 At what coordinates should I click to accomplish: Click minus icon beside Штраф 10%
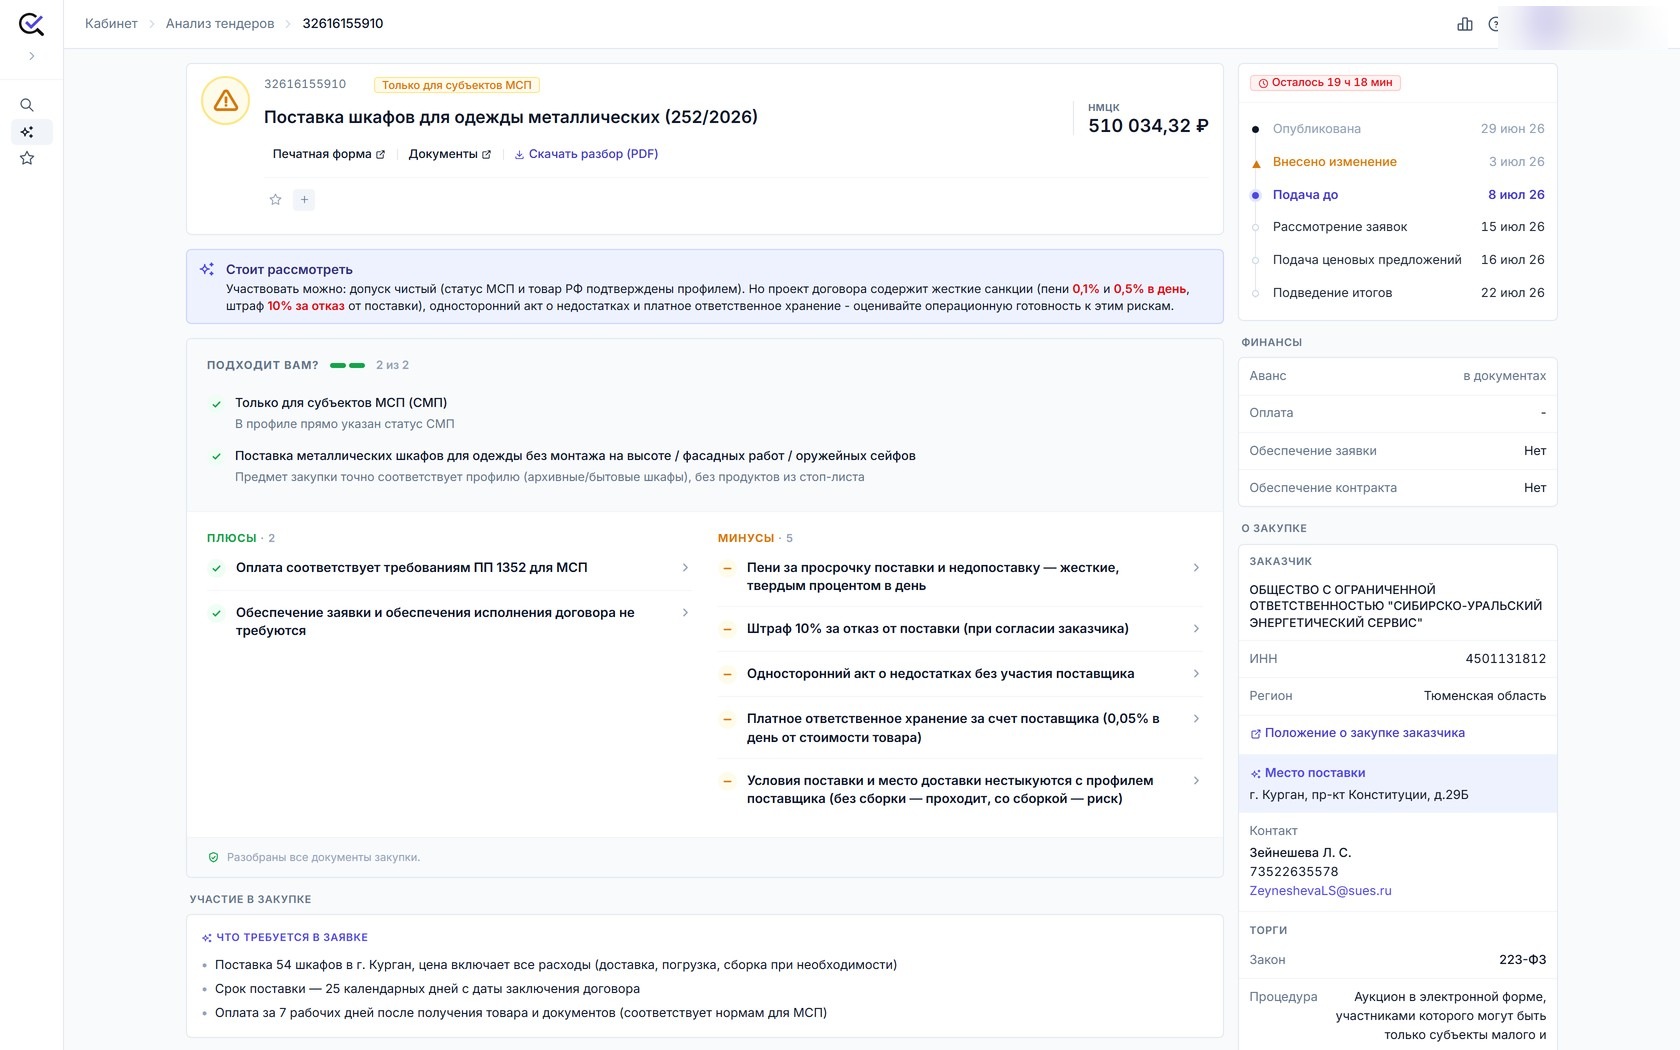727,629
